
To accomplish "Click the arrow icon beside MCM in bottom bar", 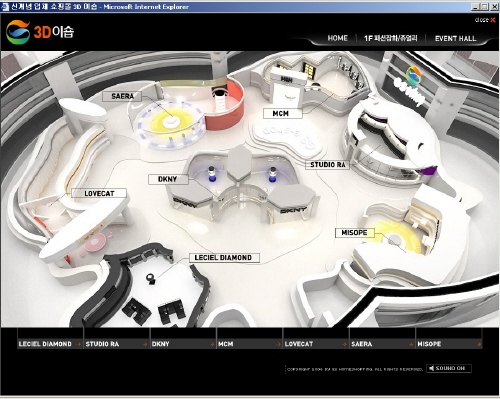I will pos(278,344).
